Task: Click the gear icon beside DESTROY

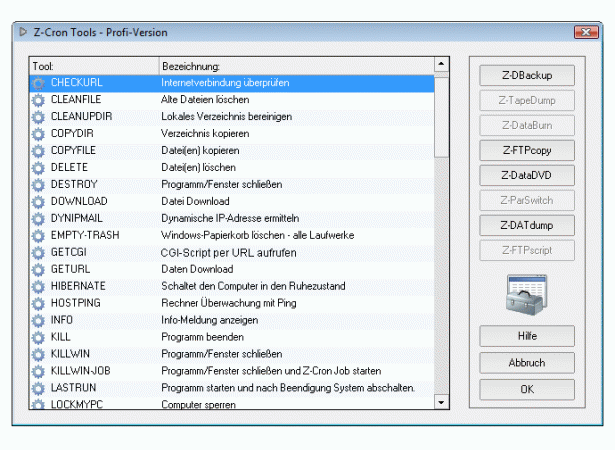Action: (x=38, y=185)
